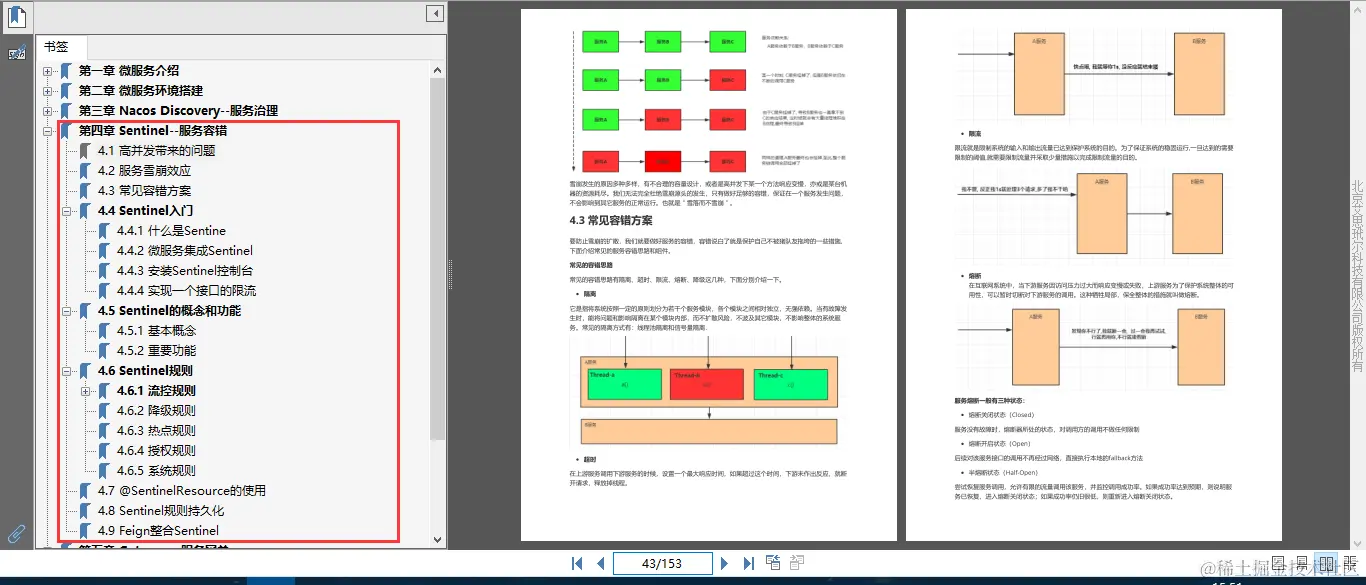The image size is (1366, 585).
Task: Click the bookmarks panel scrollbar thumb
Action: pyautogui.click(x=437, y=258)
